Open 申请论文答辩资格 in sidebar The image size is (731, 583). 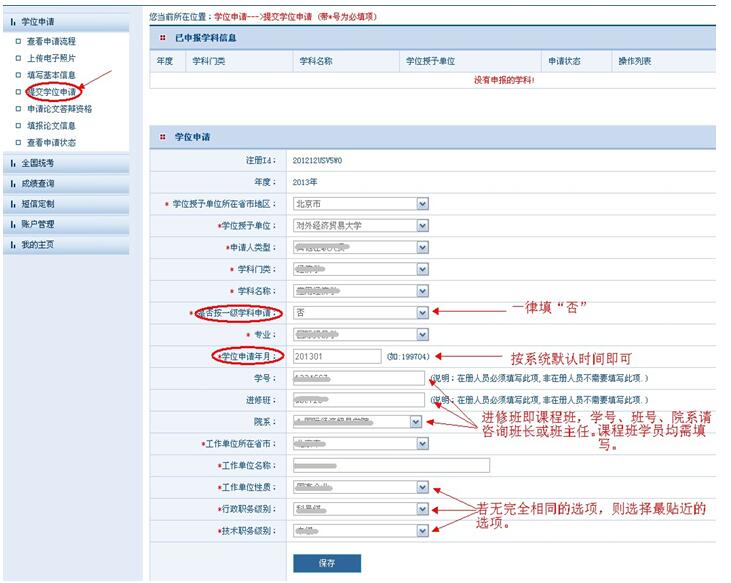tap(59, 109)
